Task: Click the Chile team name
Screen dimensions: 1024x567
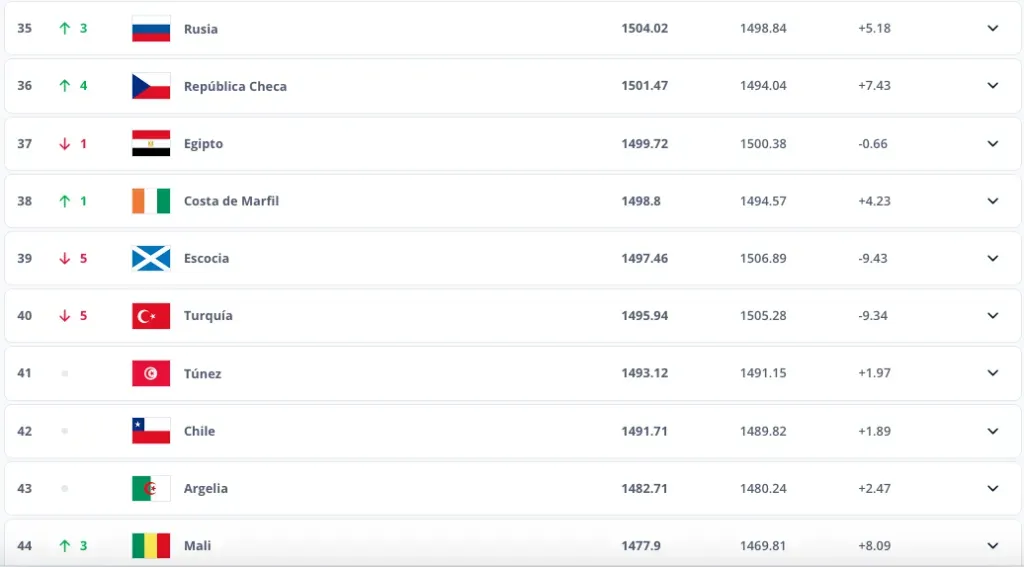Action: [199, 431]
